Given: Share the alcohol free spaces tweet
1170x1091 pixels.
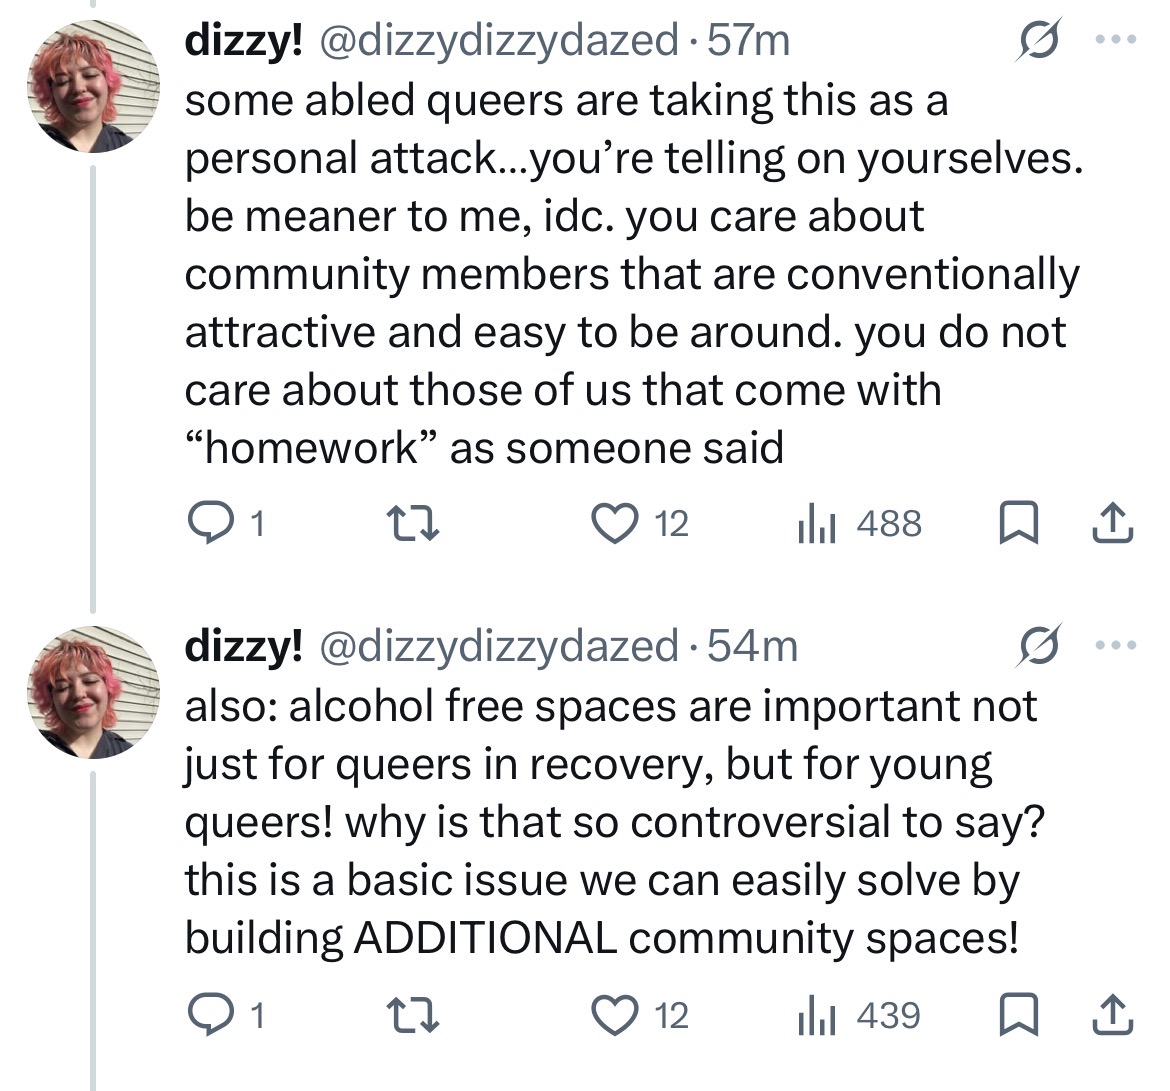Looking at the screenshot, I should click(1113, 1016).
